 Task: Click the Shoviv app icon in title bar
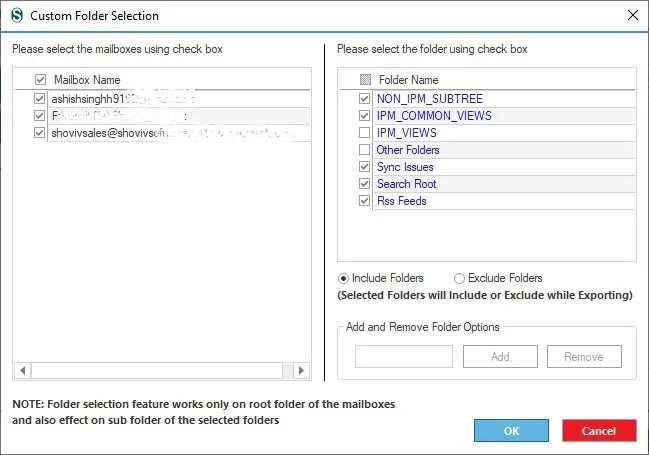17,15
